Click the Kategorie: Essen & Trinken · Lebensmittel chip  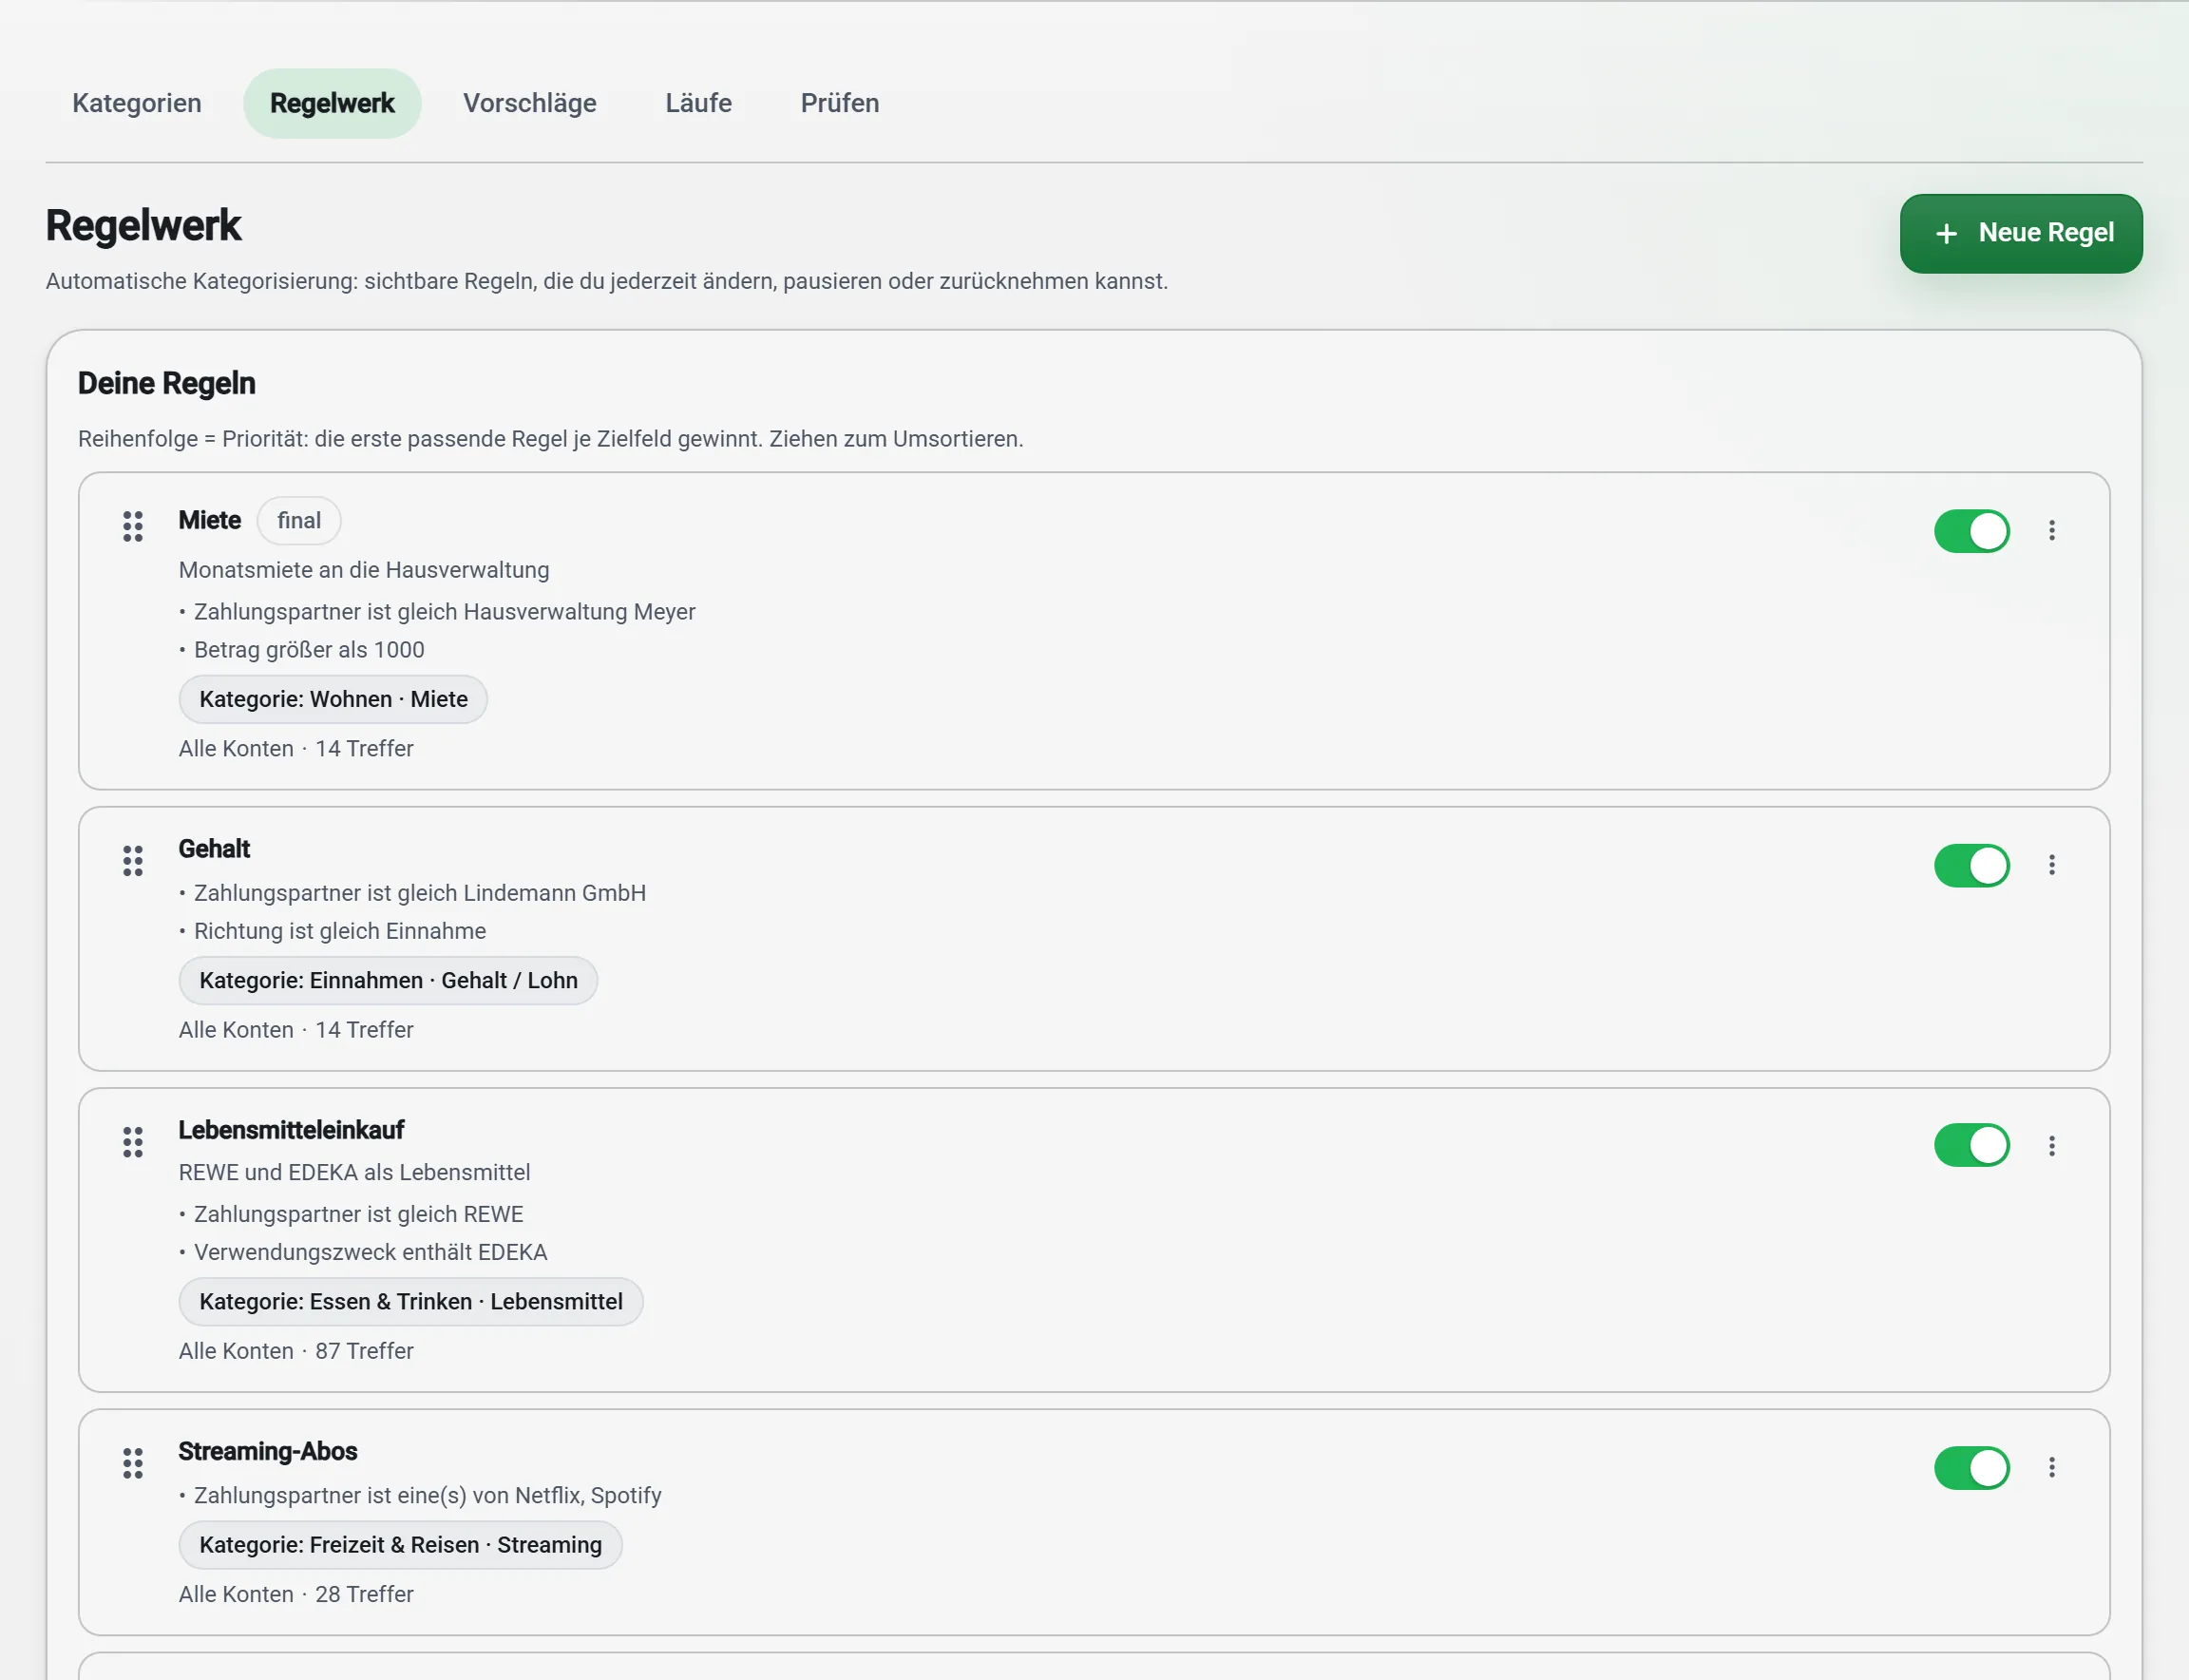[411, 1301]
